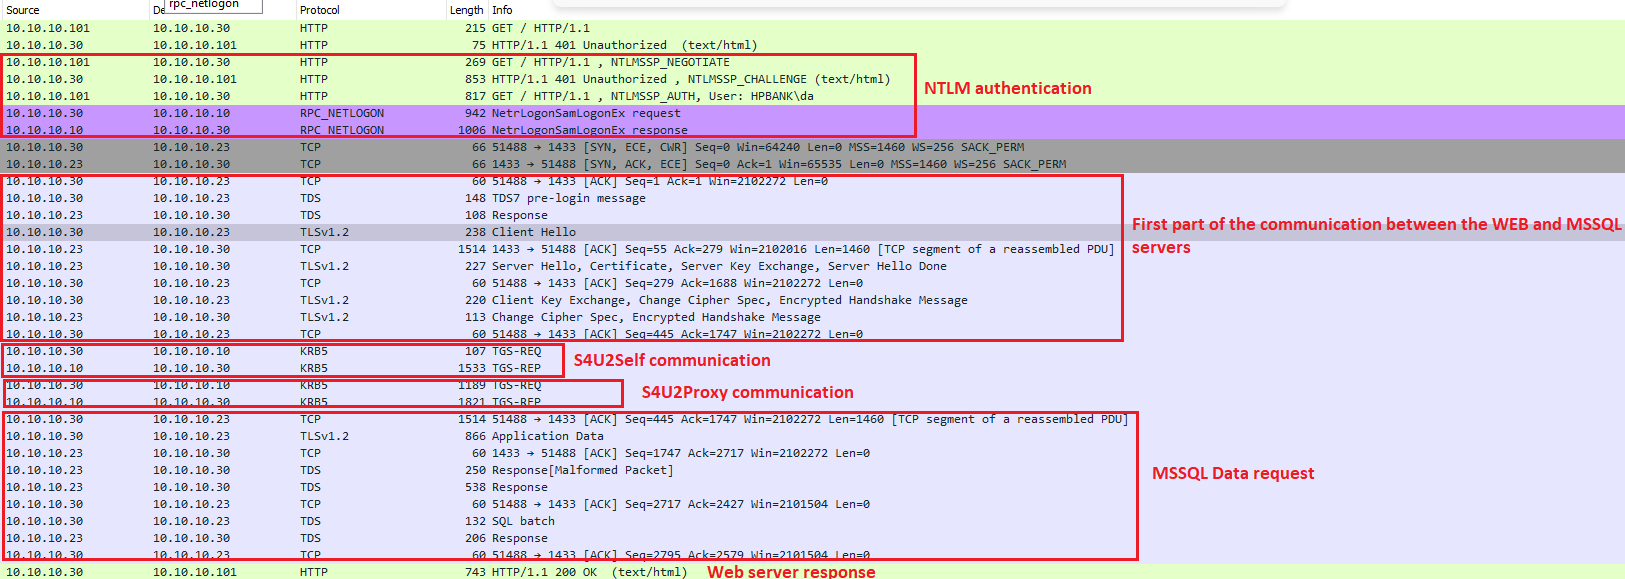The image size is (1625, 579).
Task: Select the NTLMSSP_AUTH HPBANK\da packet
Action: tap(652, 96)
